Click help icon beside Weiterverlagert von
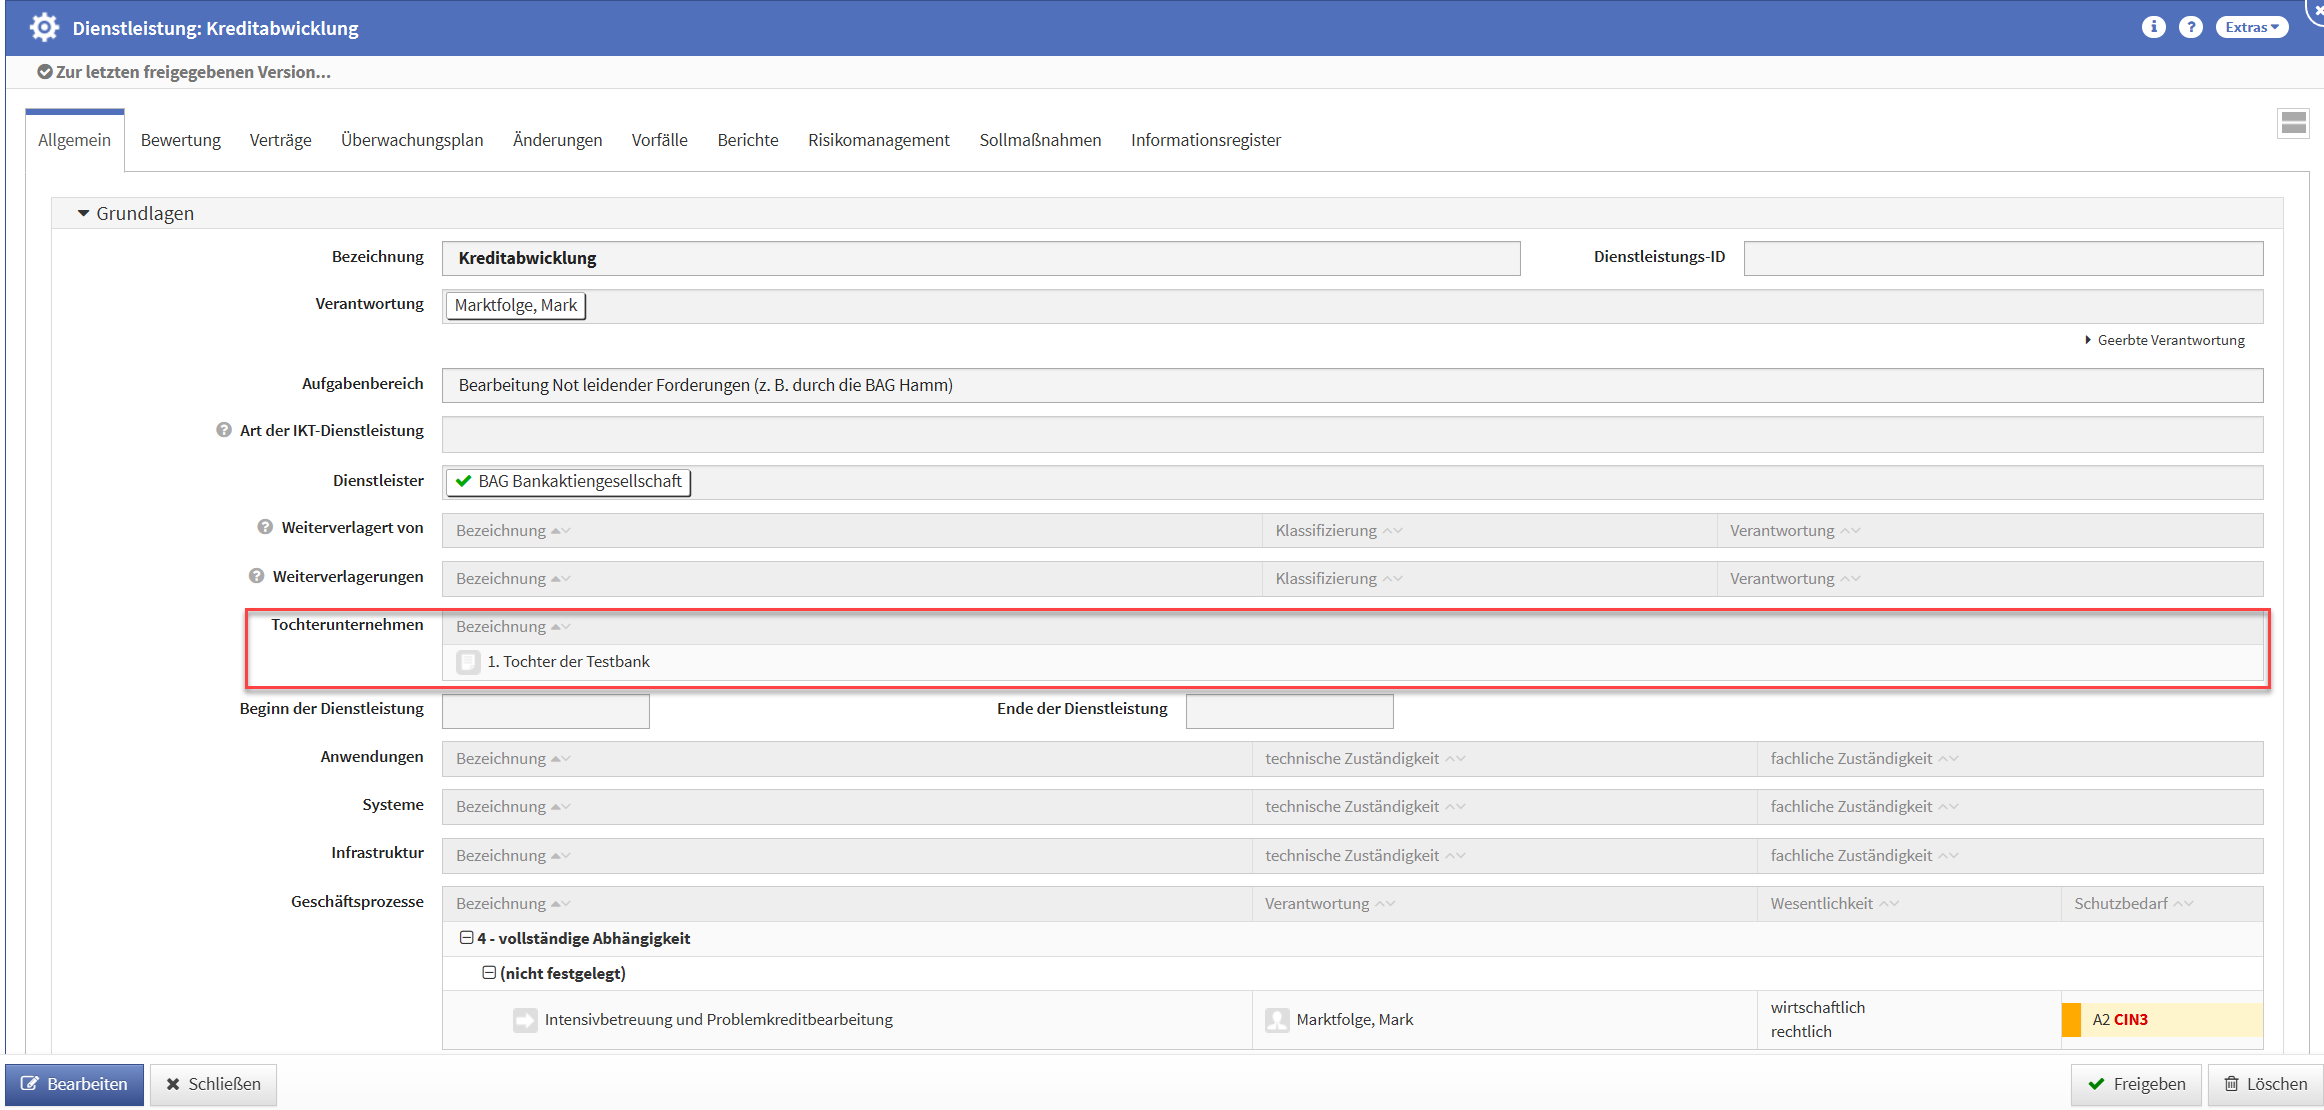Screen dimensions: 2324x1110 coord(265,527)
